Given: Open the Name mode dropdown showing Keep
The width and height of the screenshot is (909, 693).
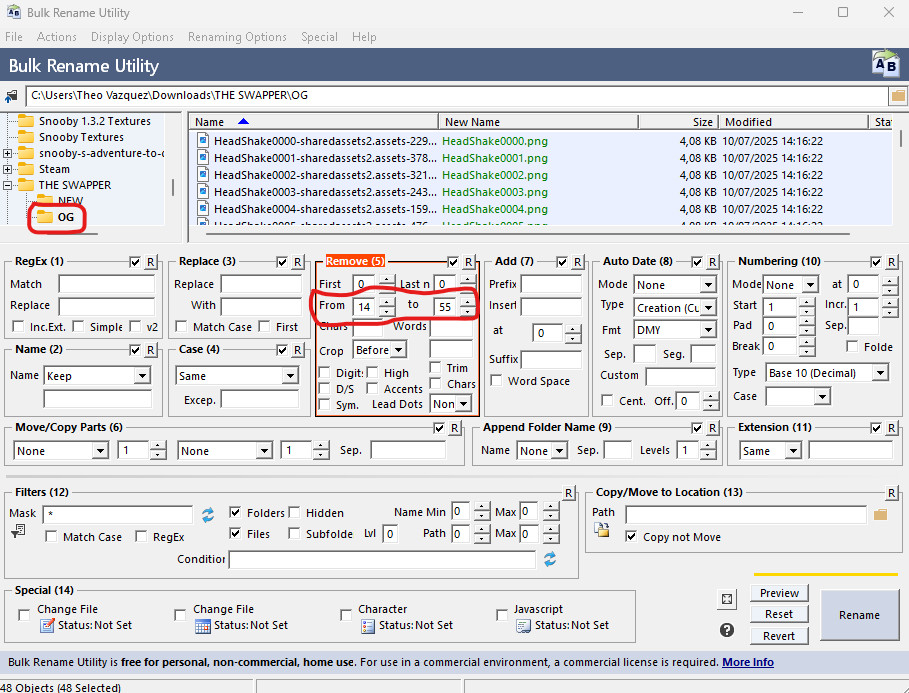Looking at the screenshot, I should point(141,376).
